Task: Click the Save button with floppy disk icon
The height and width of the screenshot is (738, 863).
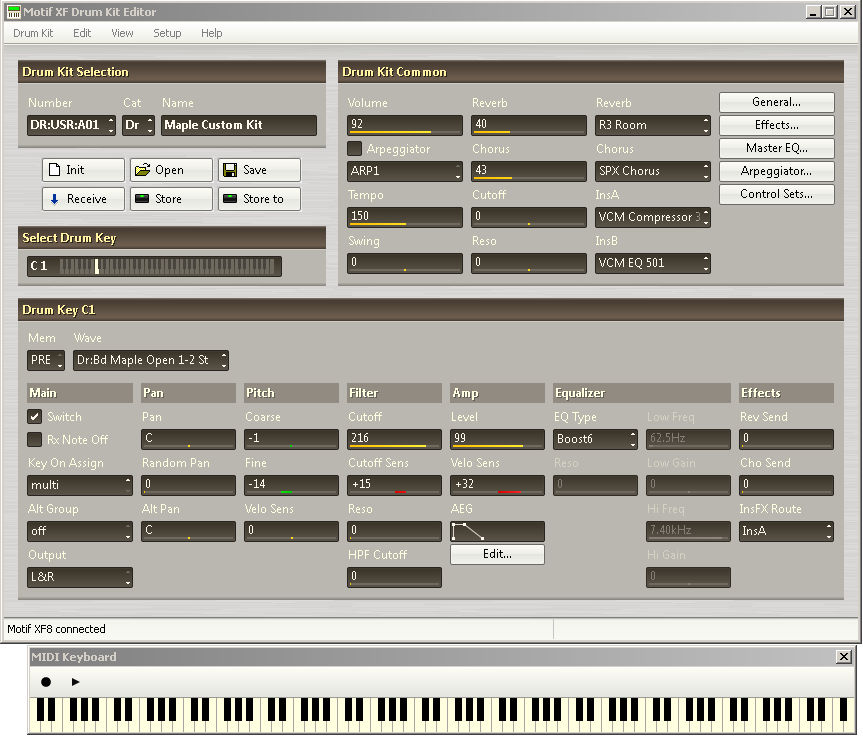Action: coord(259,170)
